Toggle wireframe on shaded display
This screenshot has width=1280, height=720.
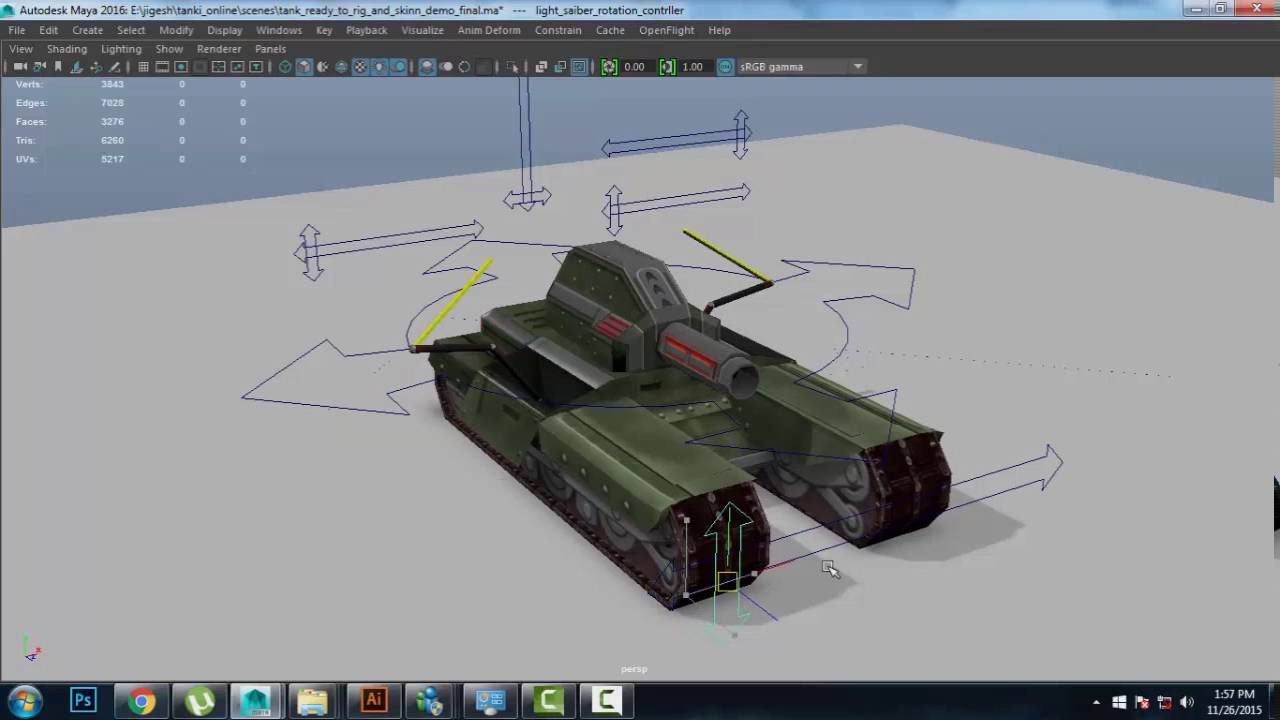(342, 67)
